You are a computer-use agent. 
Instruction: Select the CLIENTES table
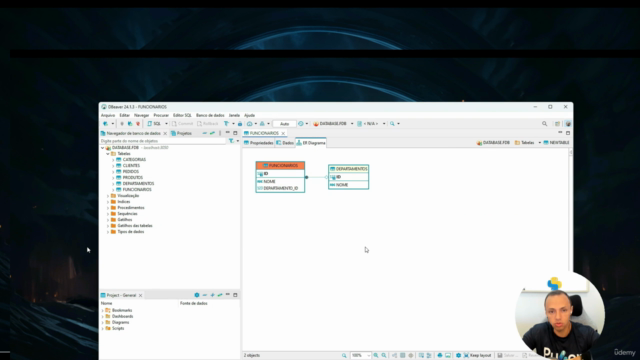[131, 166]
